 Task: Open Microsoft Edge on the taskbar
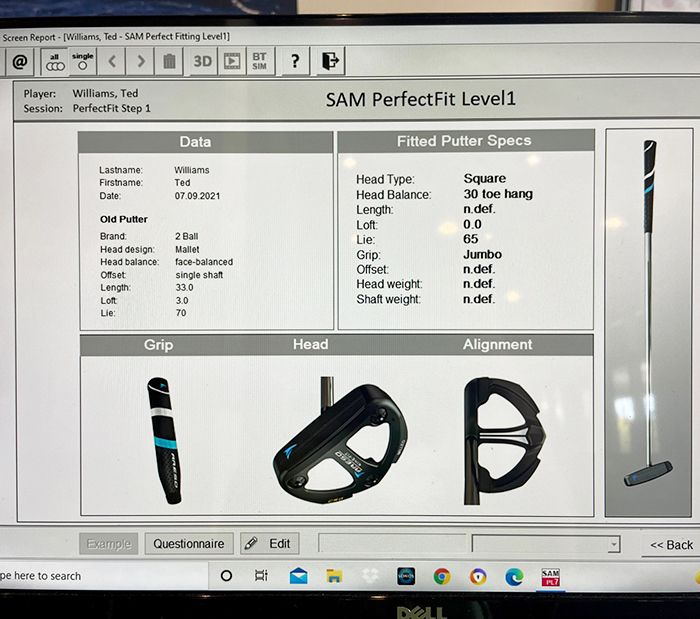[x=514, y=577]
